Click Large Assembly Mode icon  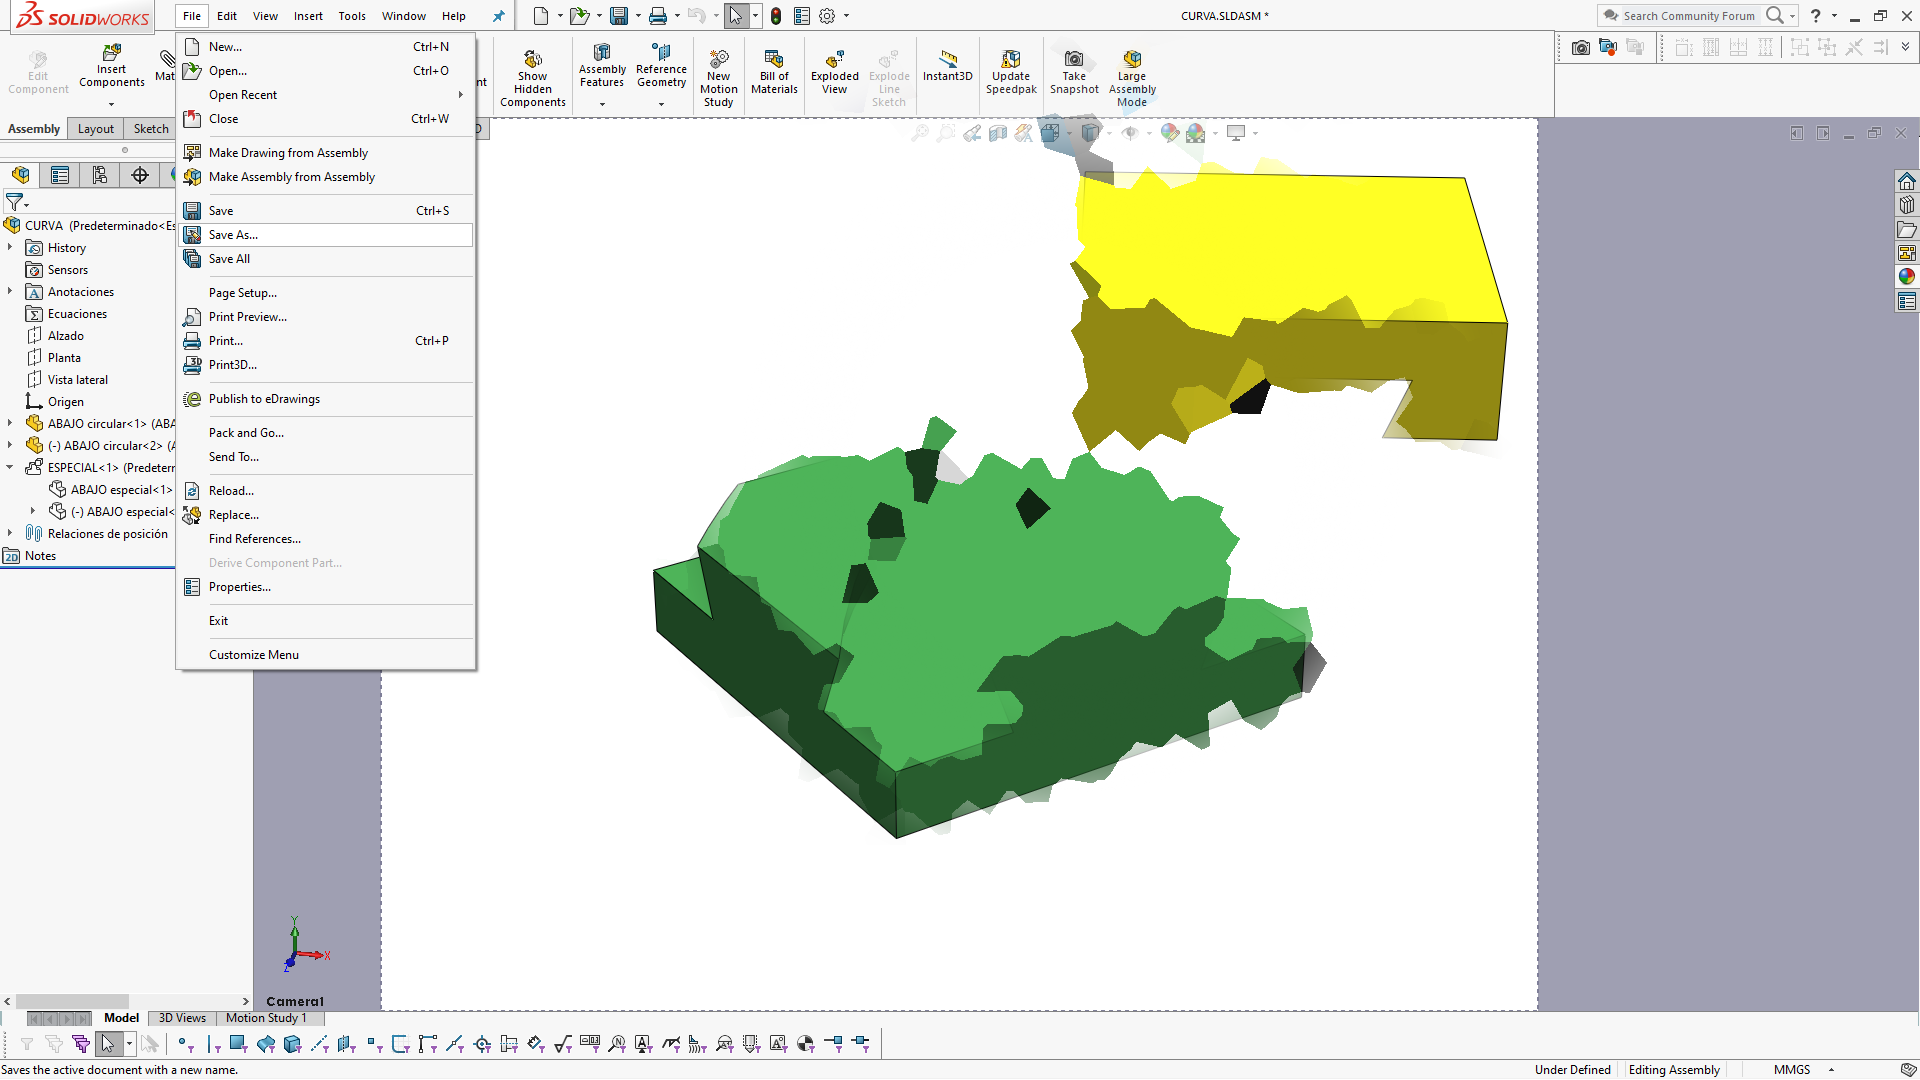pyautogui.click(x=1131, y=60)
